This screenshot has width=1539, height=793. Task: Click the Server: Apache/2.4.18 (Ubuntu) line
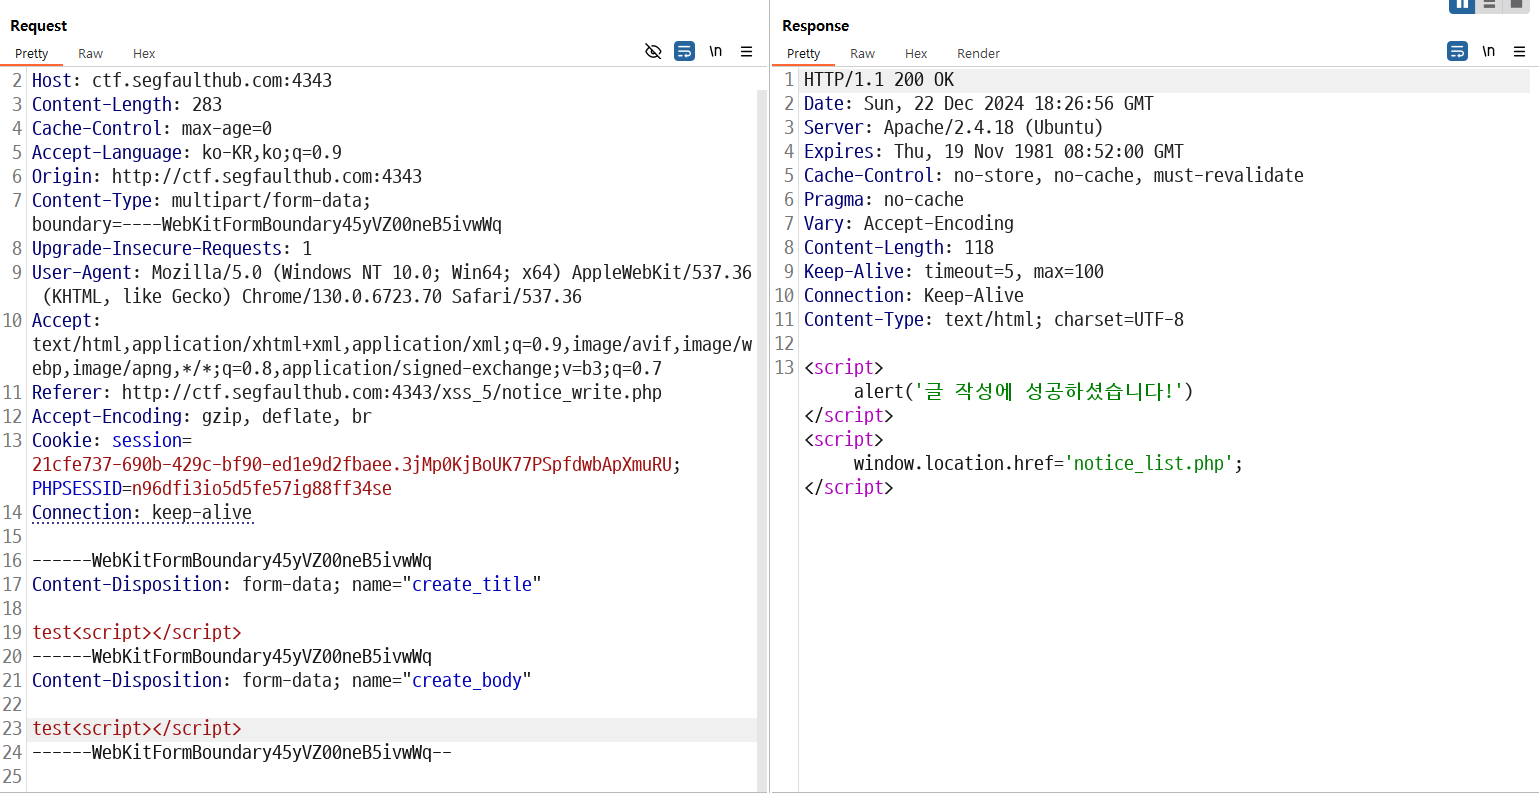(954, 127)
